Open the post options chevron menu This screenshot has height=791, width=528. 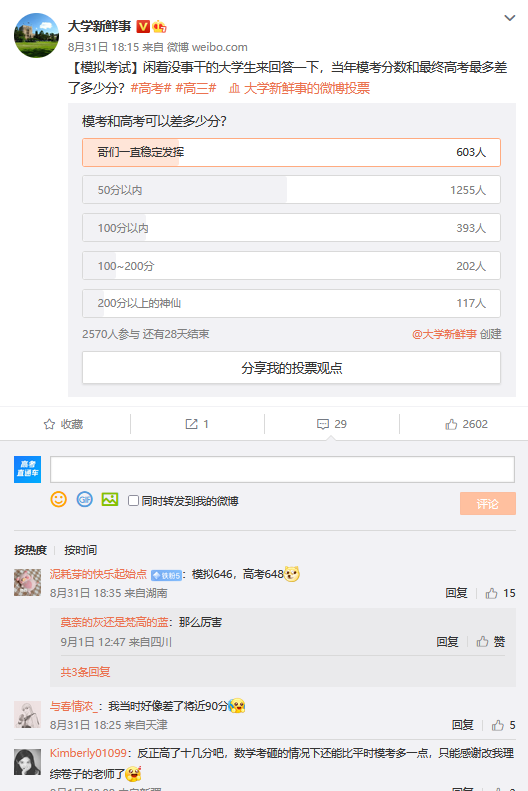510,18
